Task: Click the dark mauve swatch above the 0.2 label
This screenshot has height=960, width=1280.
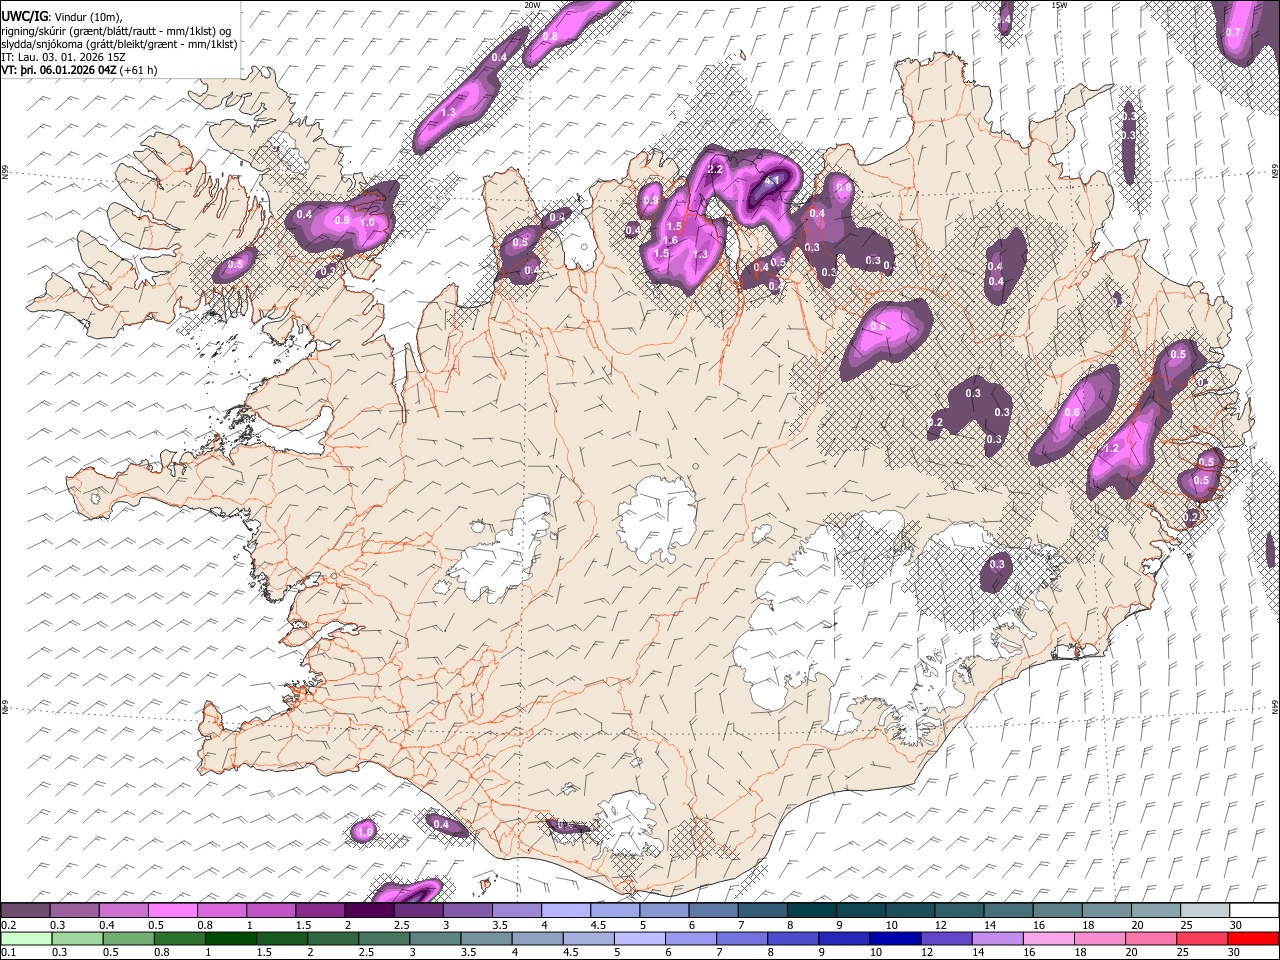Action: tap(26, 910)
